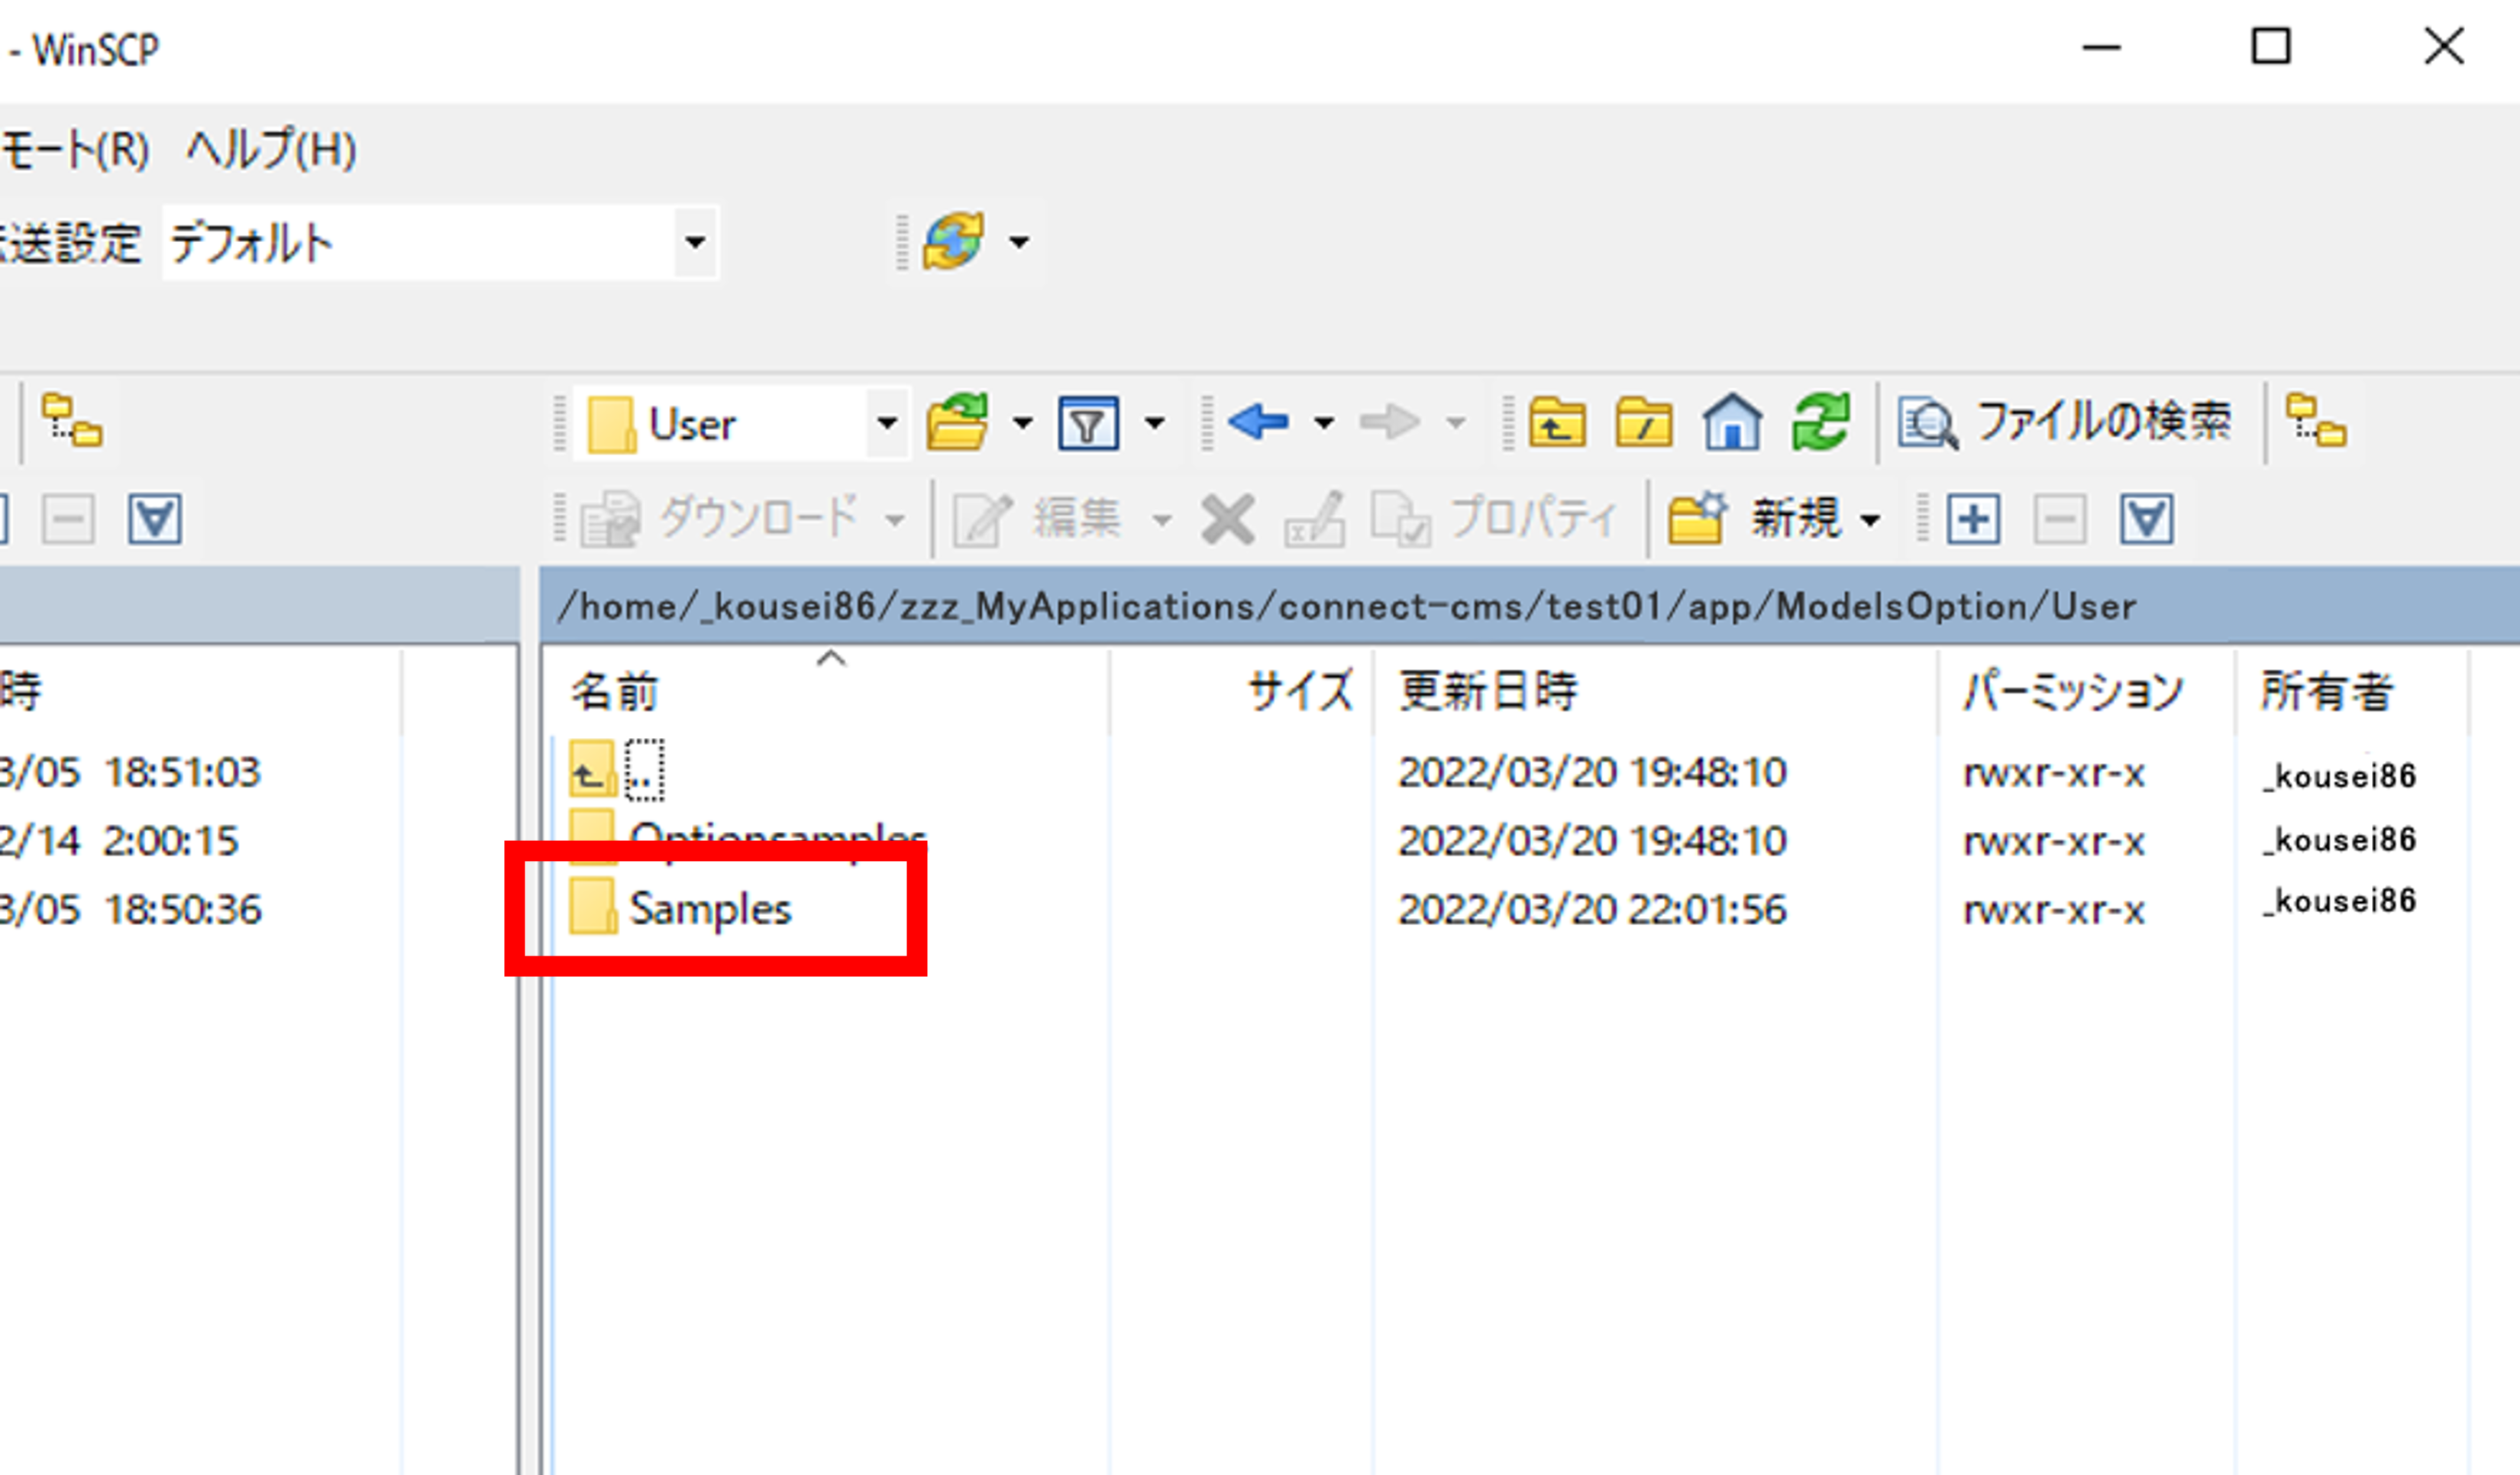Expand the 新規 dropdown arrow
The image size is (2520, 1475).
pos(1869,520)
